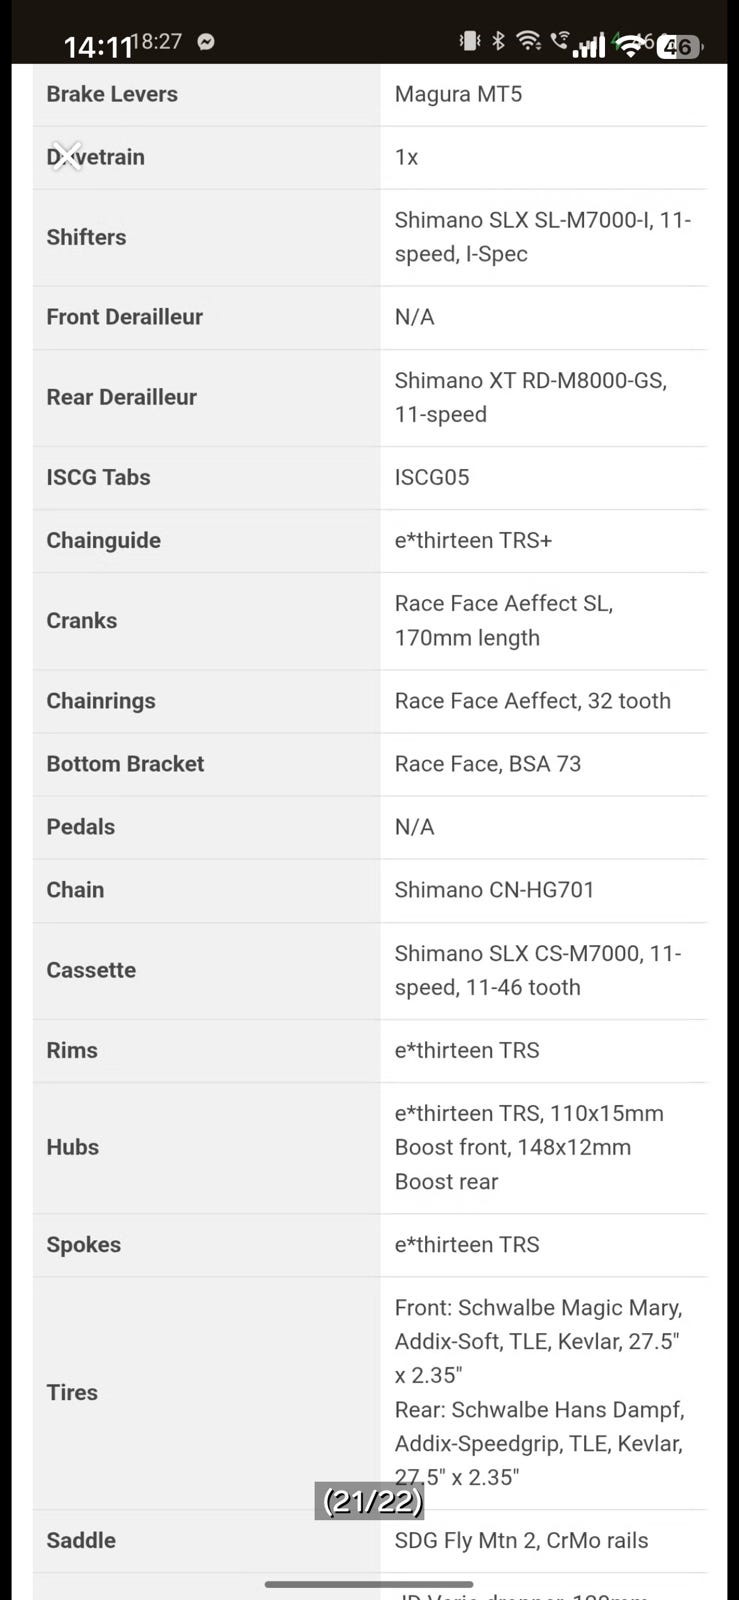Click the ISCG05 value cell
739x1600 pixels.
pyautogui.click(x=432, y=477)
